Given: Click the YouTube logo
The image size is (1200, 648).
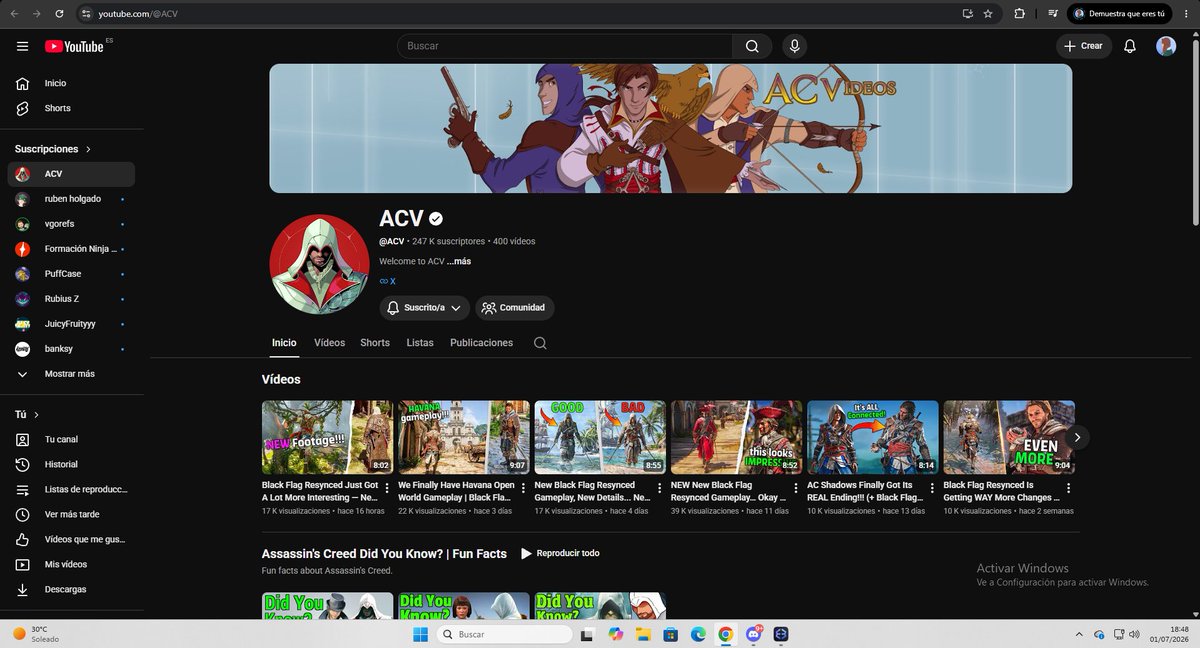Looking at the screenshot, I should coord(75,46).
